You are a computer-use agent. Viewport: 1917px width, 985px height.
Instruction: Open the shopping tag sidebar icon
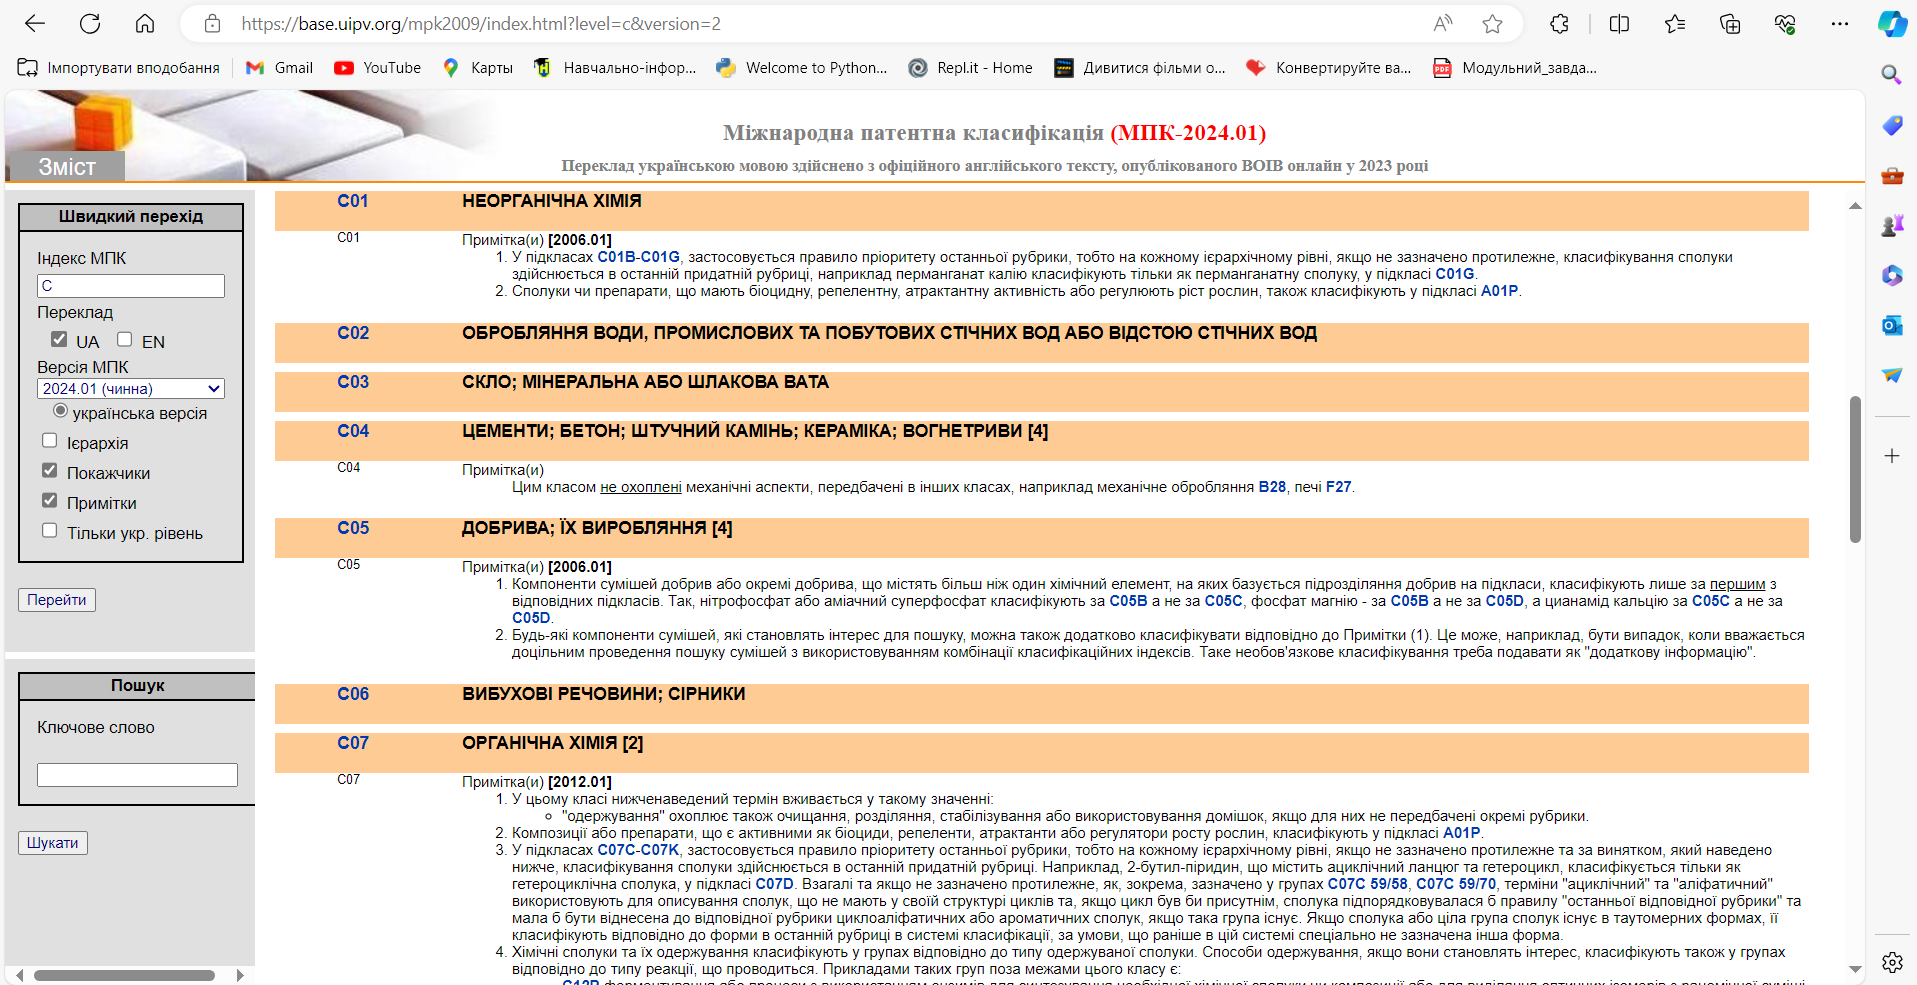click(x=1891, y=125)
